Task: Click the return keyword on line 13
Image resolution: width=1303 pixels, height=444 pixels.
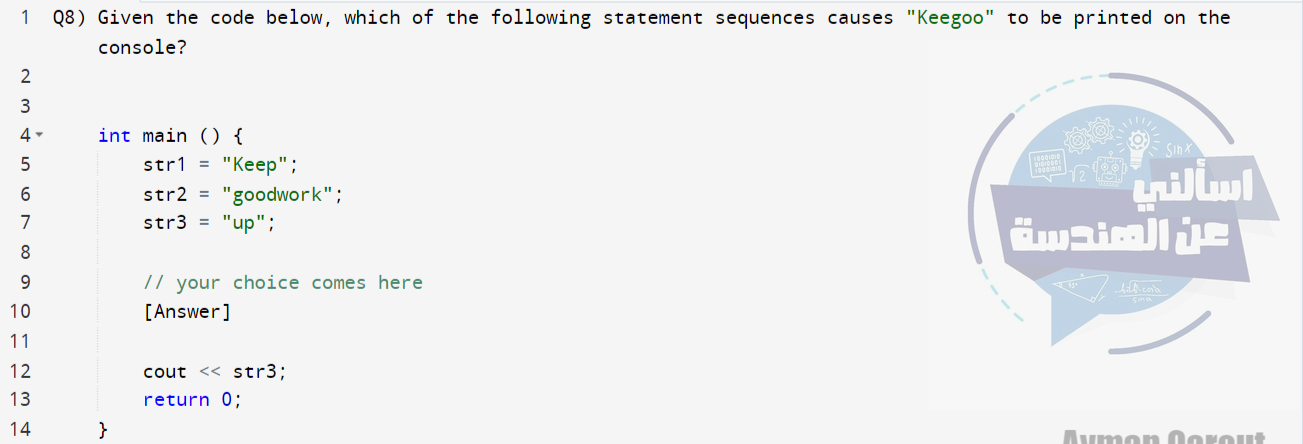Action: point(176,400)
